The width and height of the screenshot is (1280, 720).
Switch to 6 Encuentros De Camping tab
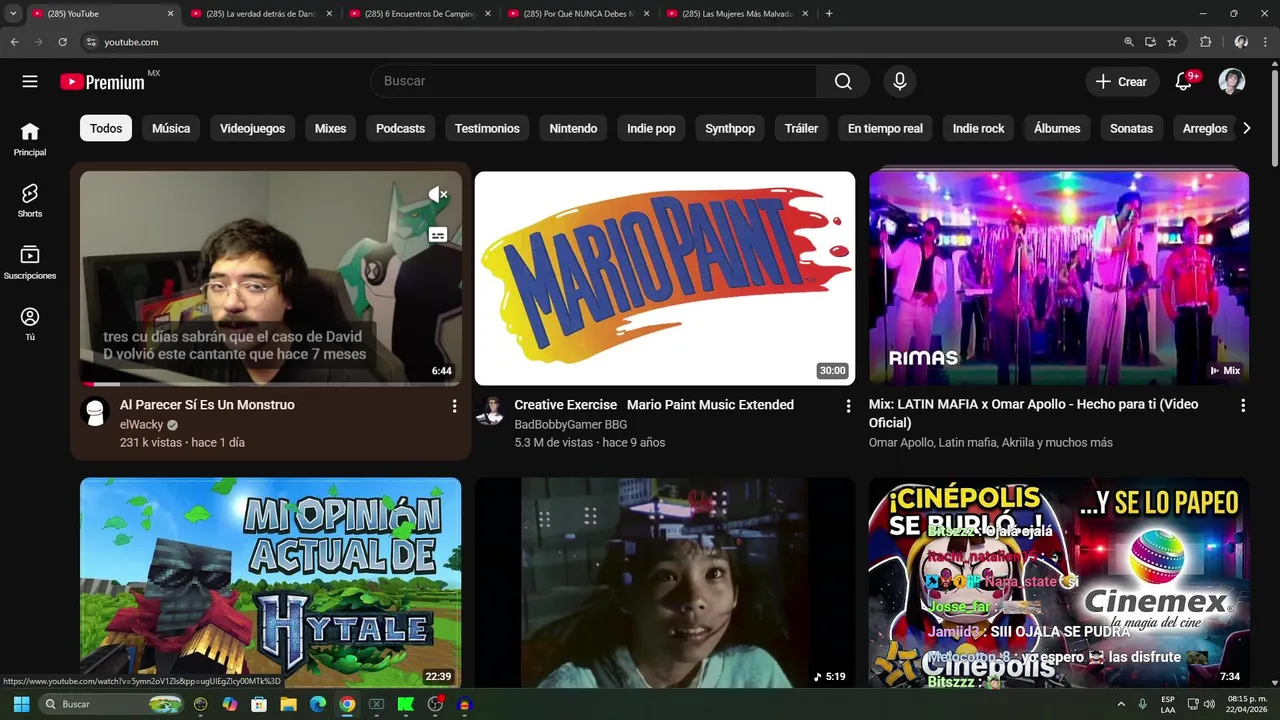point(419,14)
